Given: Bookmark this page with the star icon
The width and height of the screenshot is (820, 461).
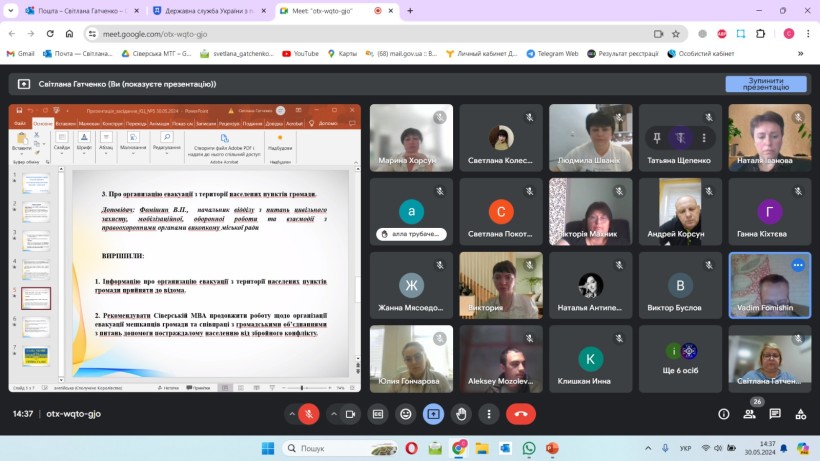Looking at the screenshot, I should pos(676,34).
